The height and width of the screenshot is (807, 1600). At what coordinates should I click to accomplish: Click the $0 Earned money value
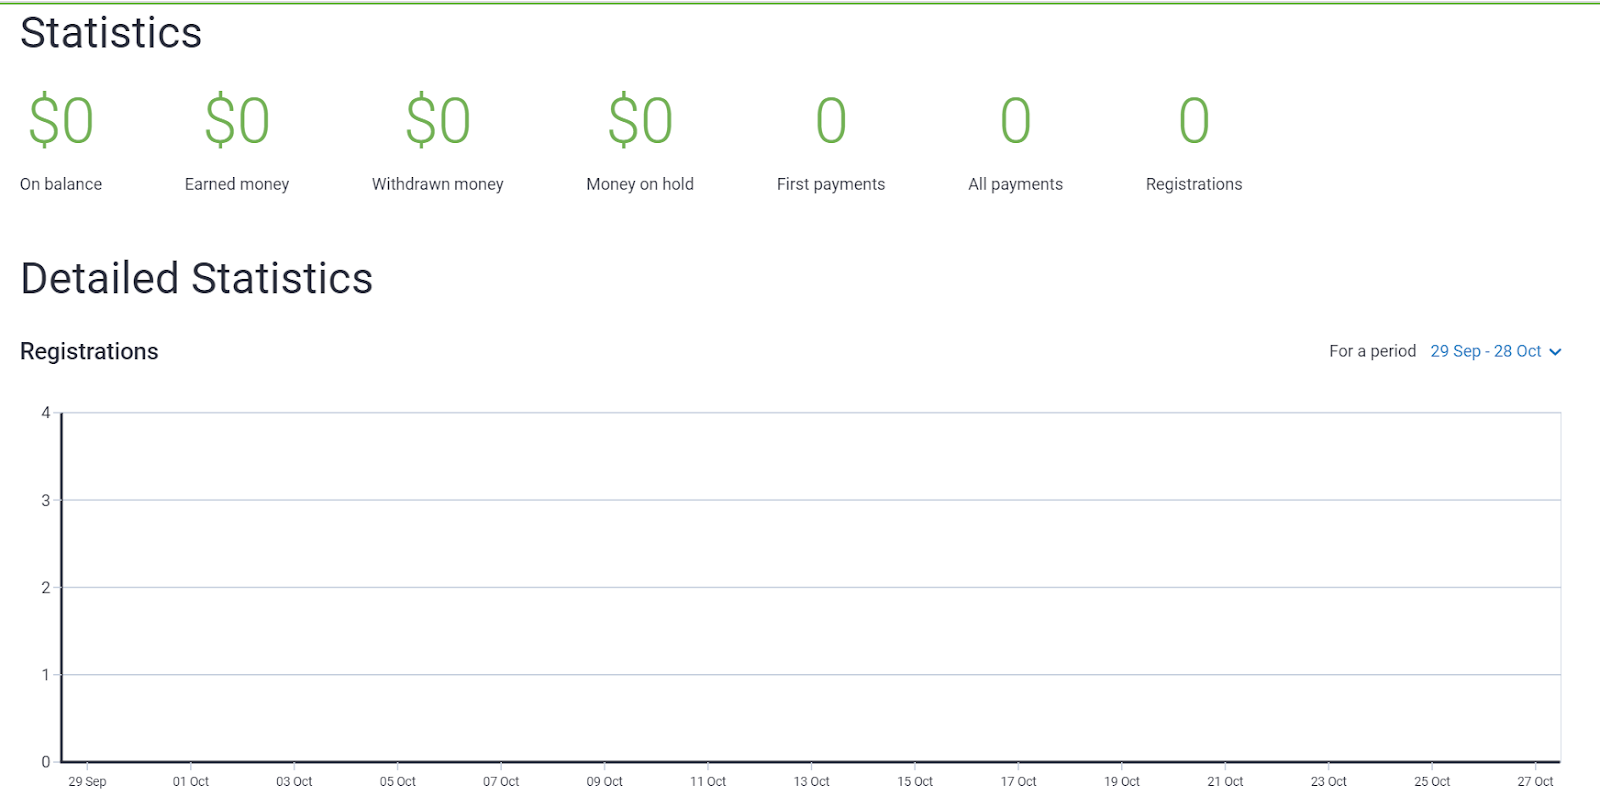coord(237,121)
